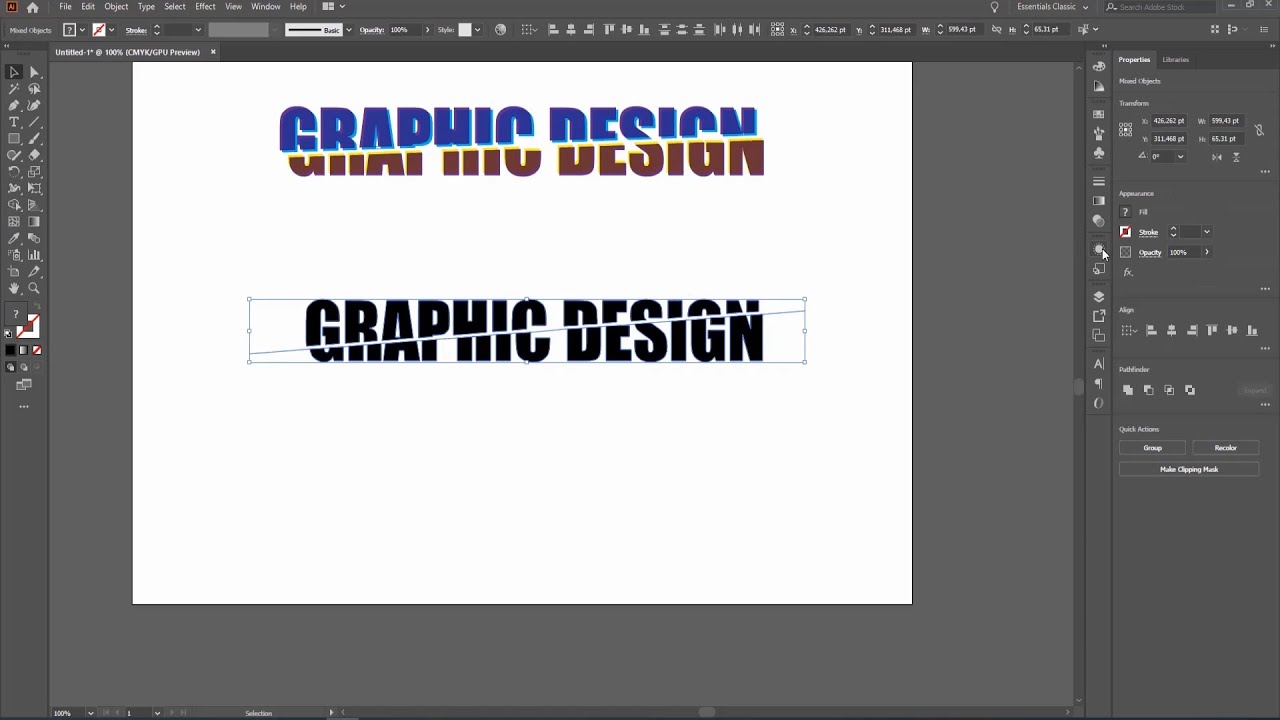1280x720 pixels.
Task: Click the Stroke color swatch in Properties
Action: coord(1125,232)
